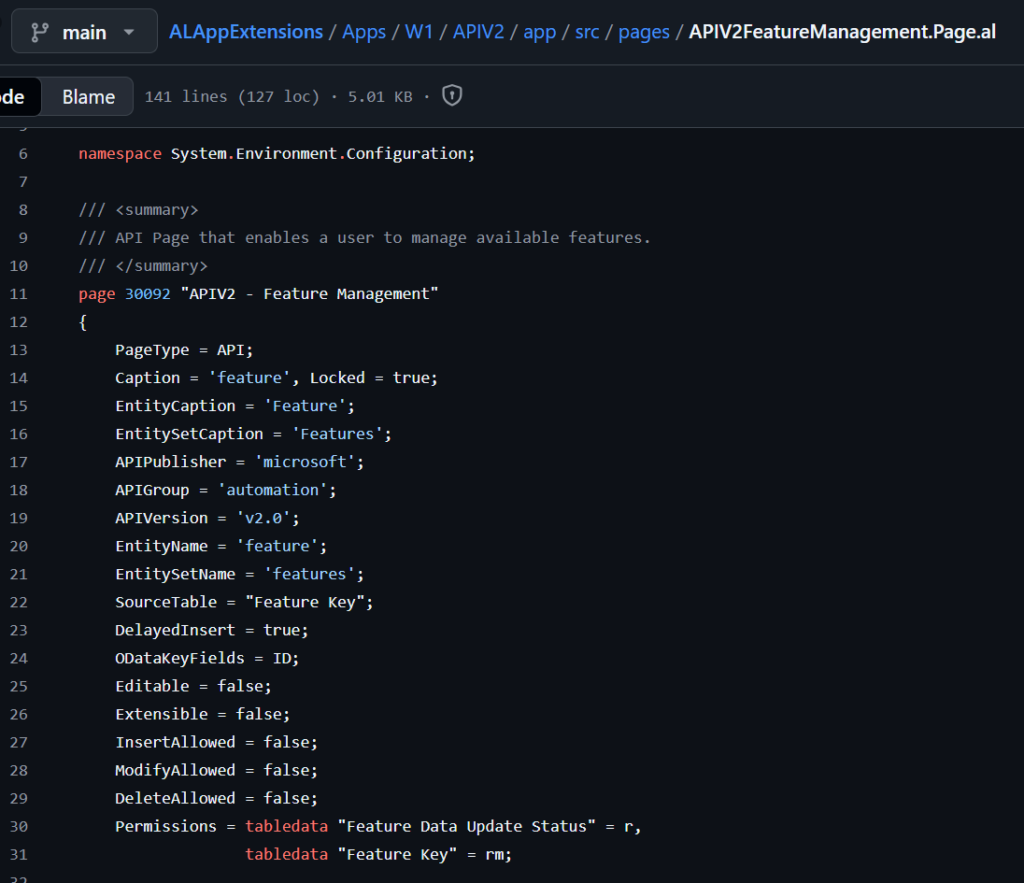The height and width of the screenshot is (883, 1024).
Task: Open the APIV2 breadcrumb folder
Action: tap(478, 32)
